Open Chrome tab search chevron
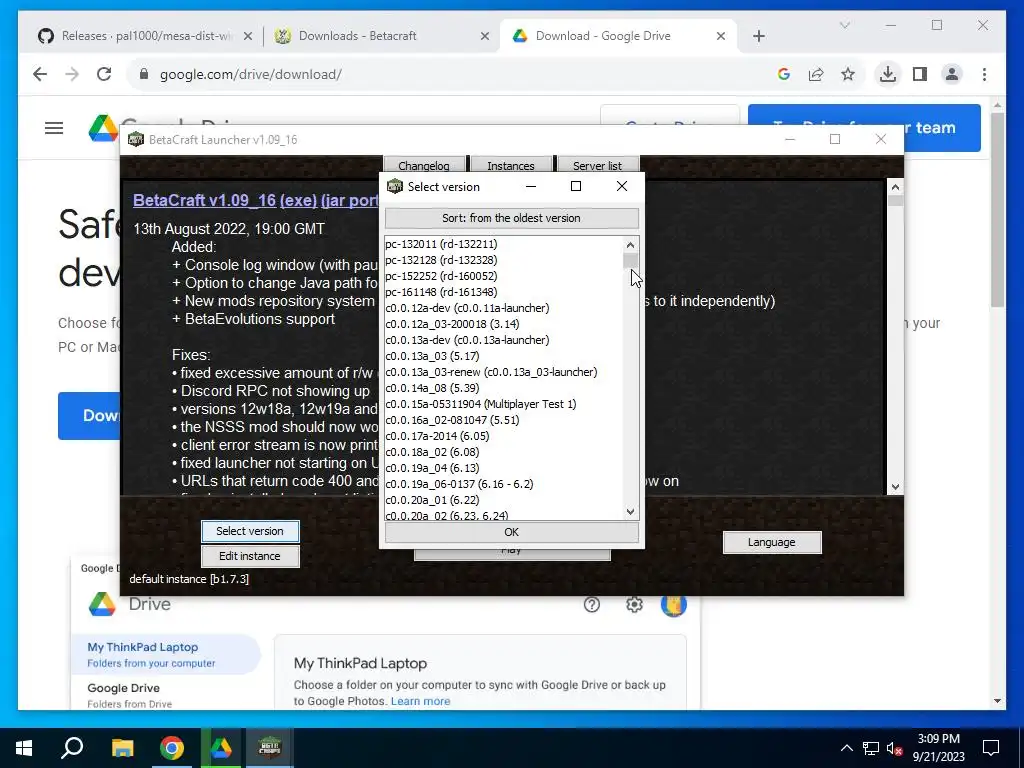The width and height of the screenshot is (1024, 768). pyautogui.click(x=844, y=25)
